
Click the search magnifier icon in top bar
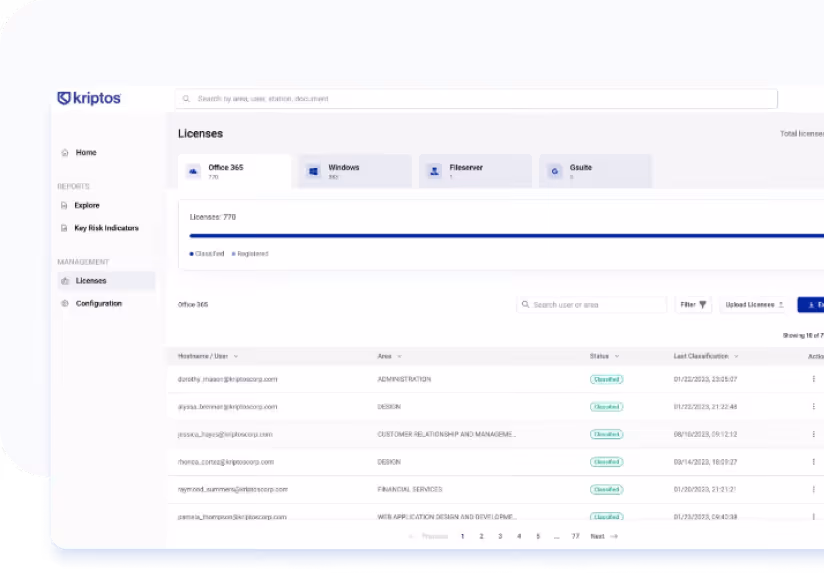click(186, 99)
